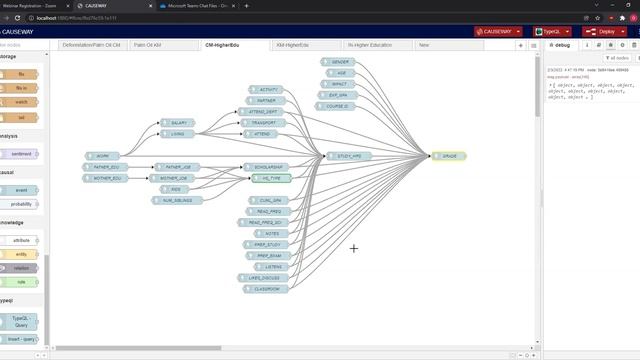640x360 pixels.
Task: Reset canvas zoom with circle icon
Action: (x=527, y=356)
